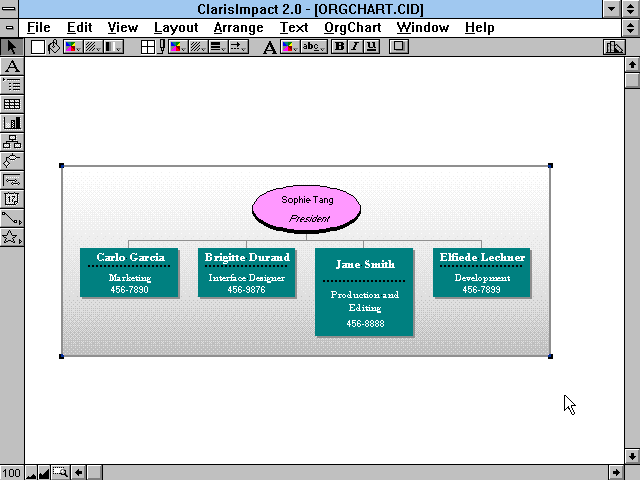Open the line width dropdown
Viewport: 640px width, 480px height.
[218, 47]
